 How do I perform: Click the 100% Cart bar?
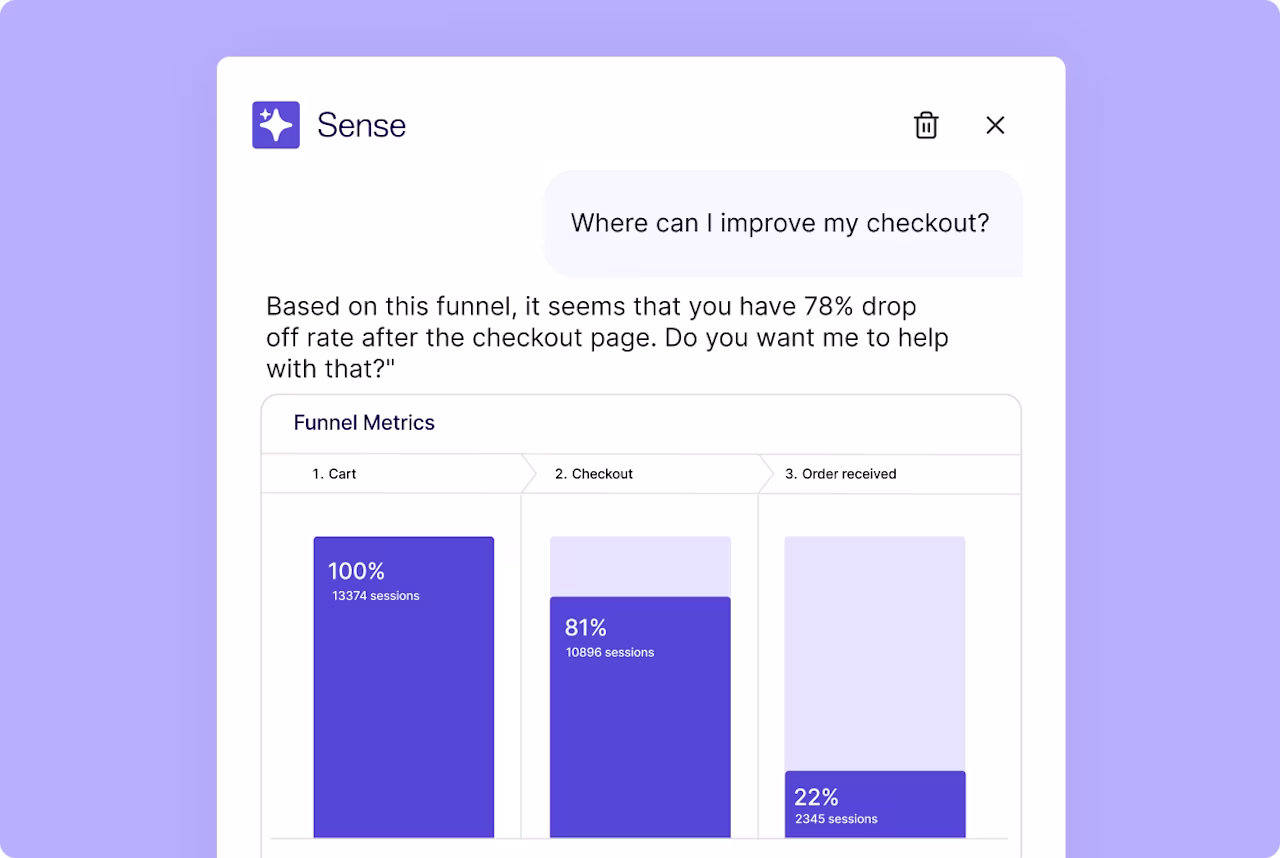pos(404,687)
